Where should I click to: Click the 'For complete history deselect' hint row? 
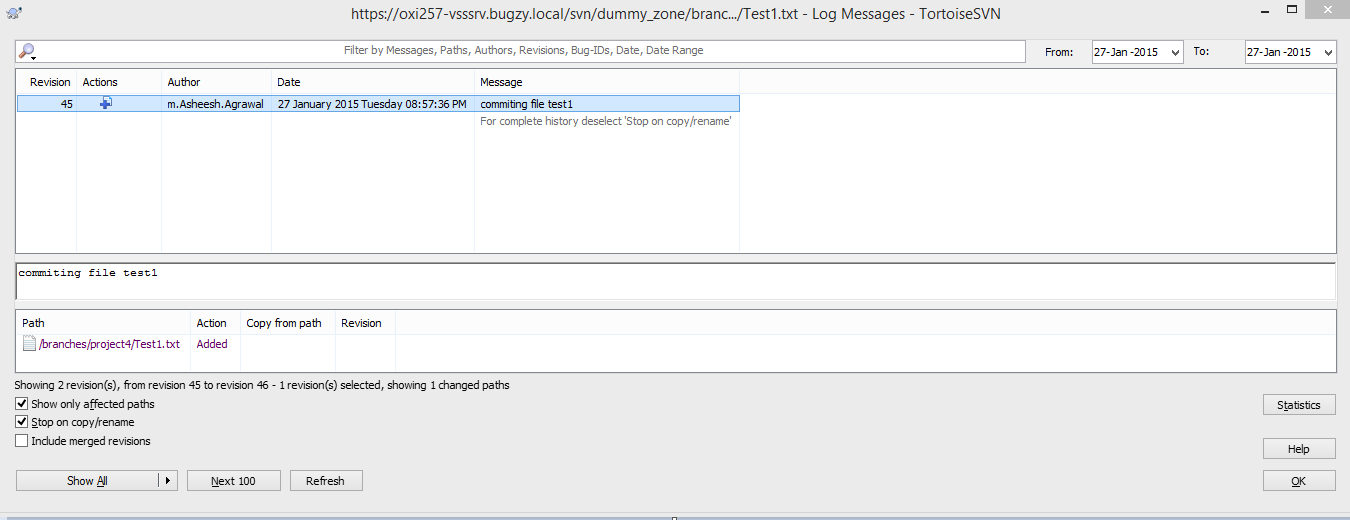tap(606, 121)
